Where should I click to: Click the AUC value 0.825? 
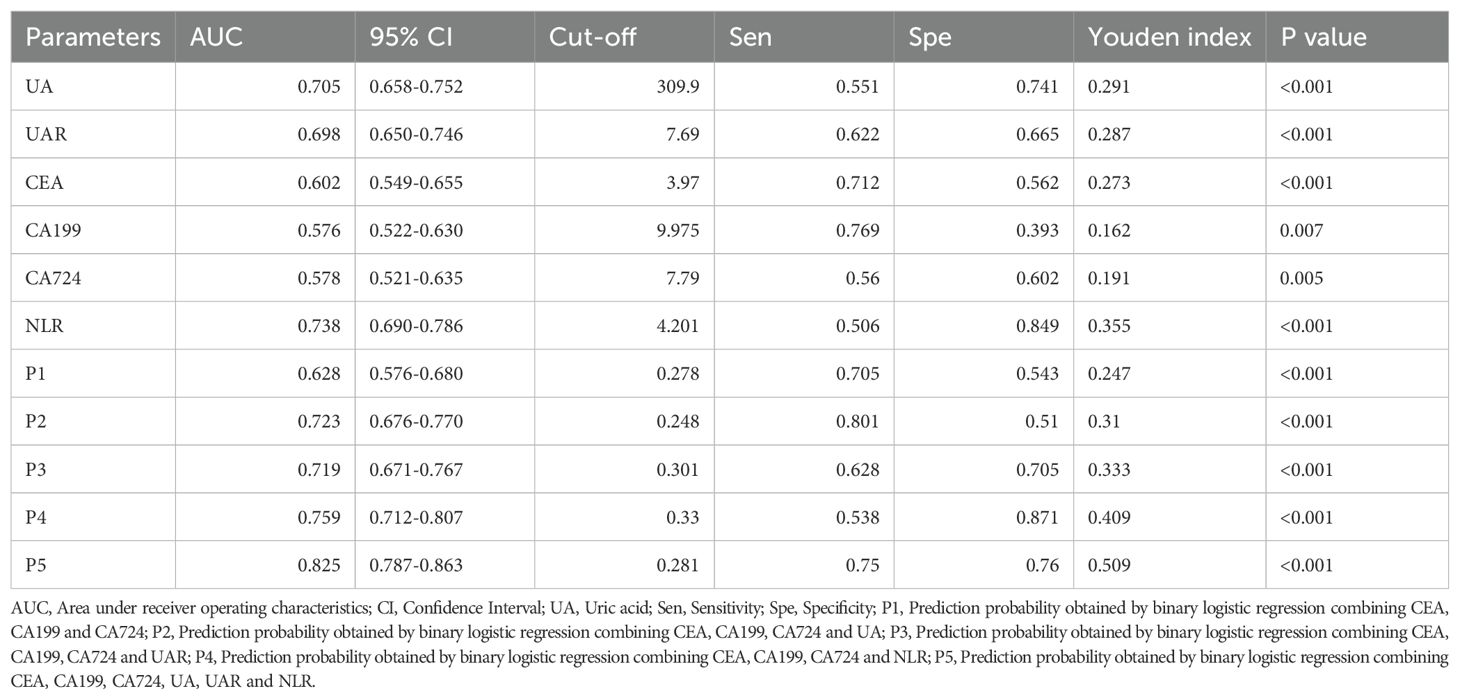320,565
